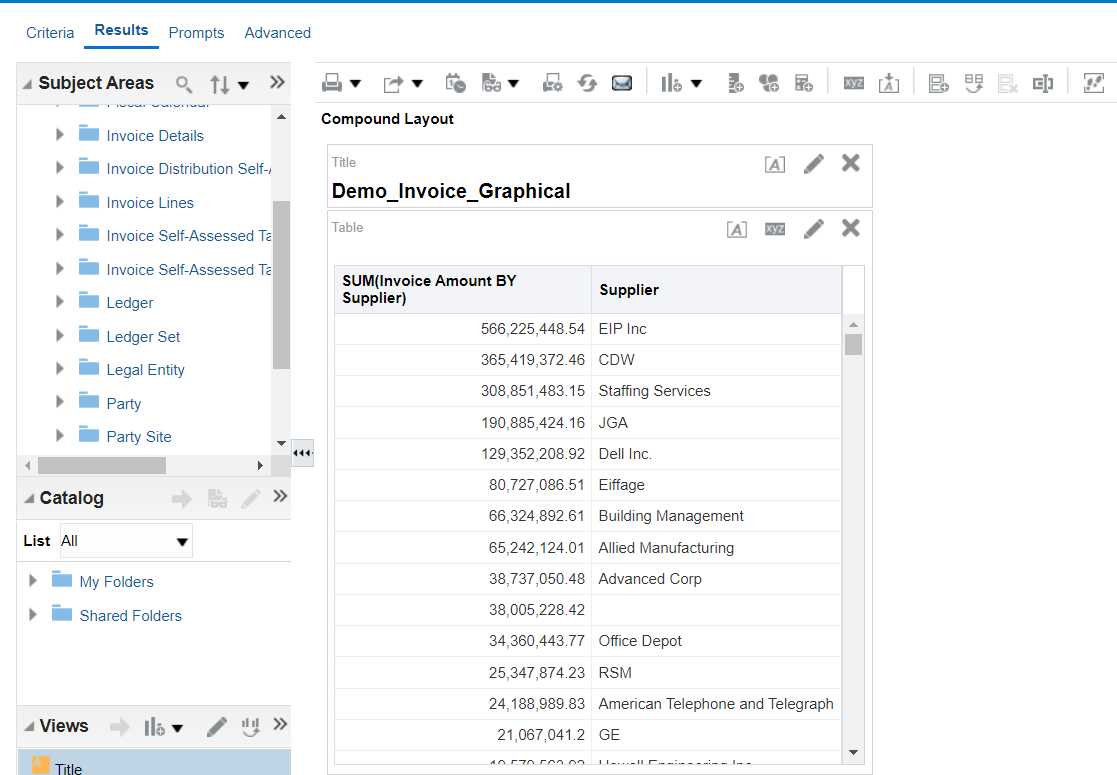The image size is (1117, 775).
Task: Select the Party folder in Subject Areas
Action: [x=123, y=403]
